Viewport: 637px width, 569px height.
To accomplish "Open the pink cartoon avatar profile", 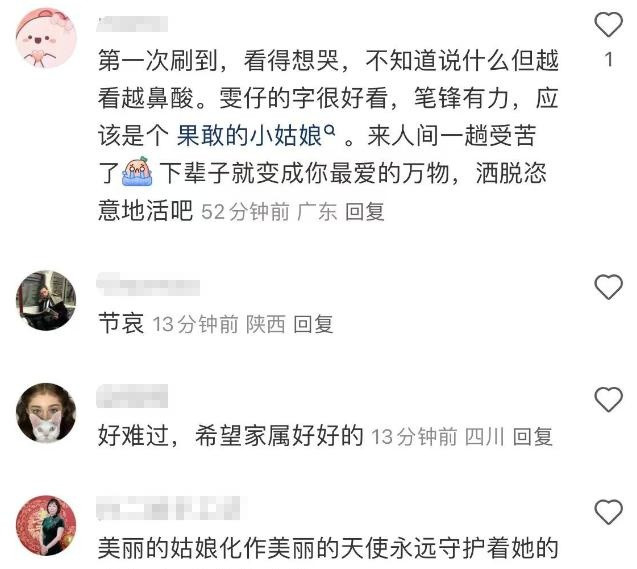I will (46, 38).
